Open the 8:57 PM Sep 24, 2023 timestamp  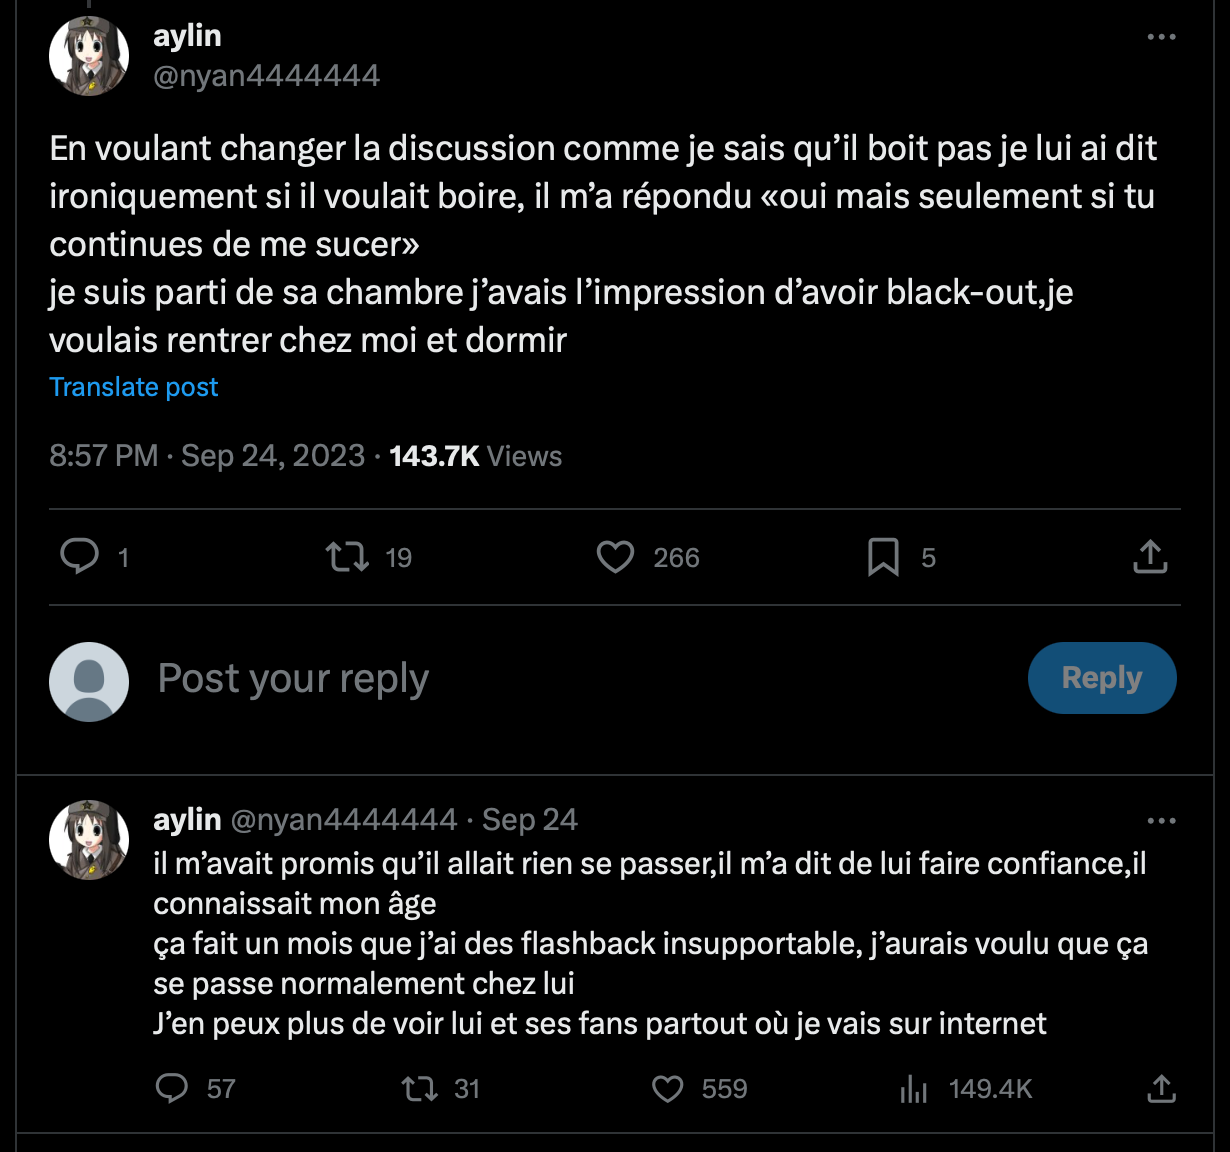207,456
